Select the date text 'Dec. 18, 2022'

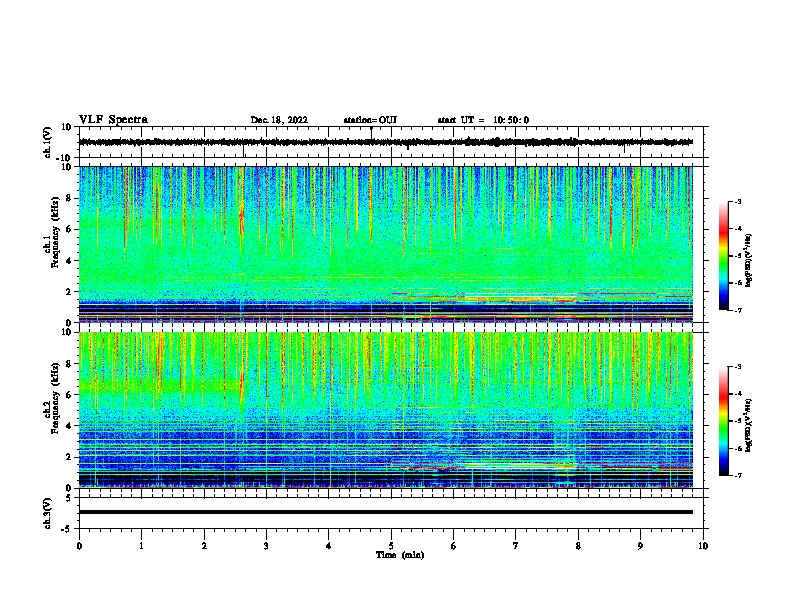(x=279, y=120)
